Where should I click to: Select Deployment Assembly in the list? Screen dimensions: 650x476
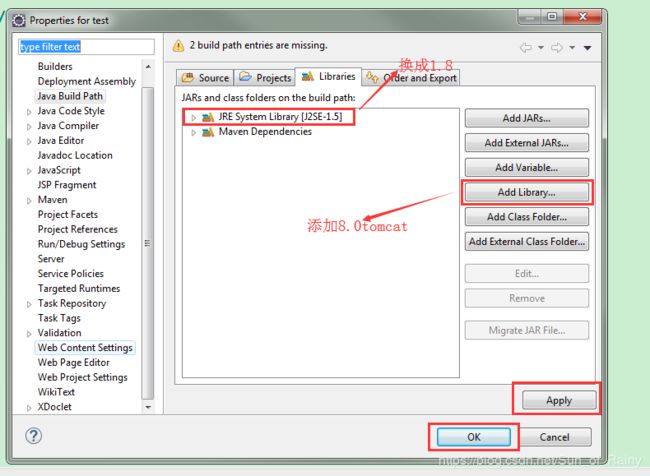(87, 81)
